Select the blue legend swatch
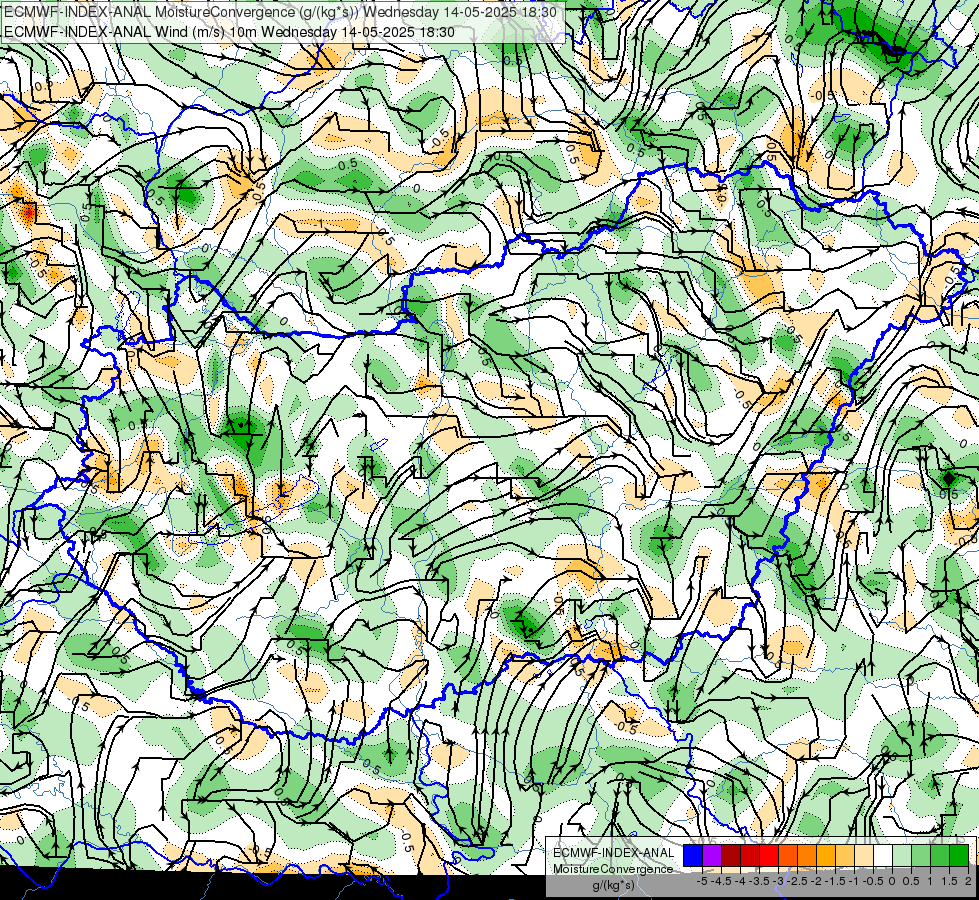The height and width of the screenshot is (900, 979). (693, 855)
